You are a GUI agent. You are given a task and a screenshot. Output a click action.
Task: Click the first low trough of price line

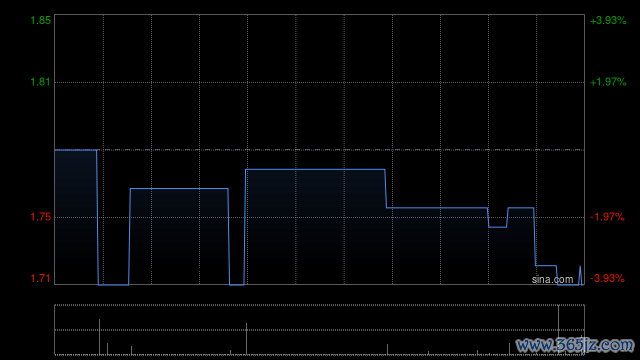(113, 284)
